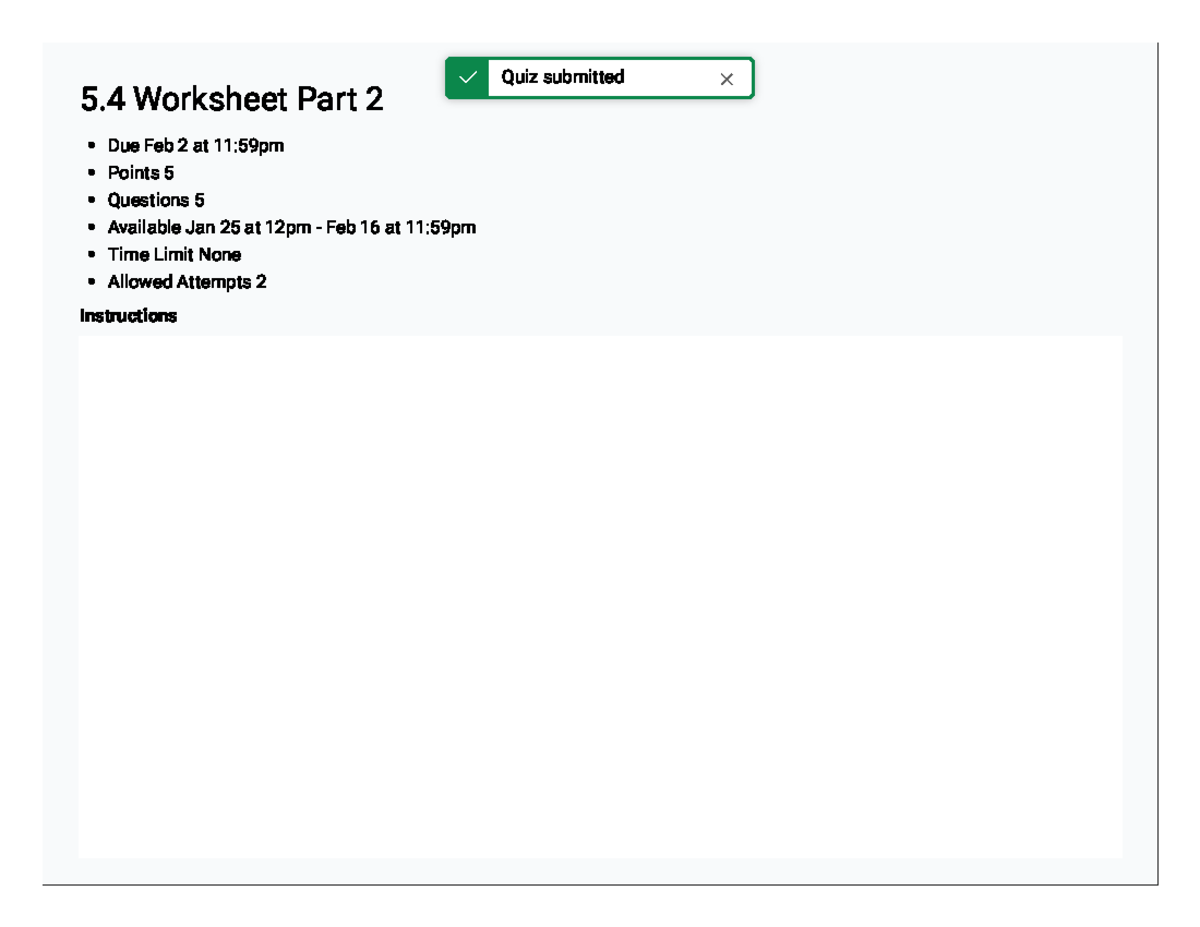
Task: Click inside the blank instructions area
Action: [600, 596]
